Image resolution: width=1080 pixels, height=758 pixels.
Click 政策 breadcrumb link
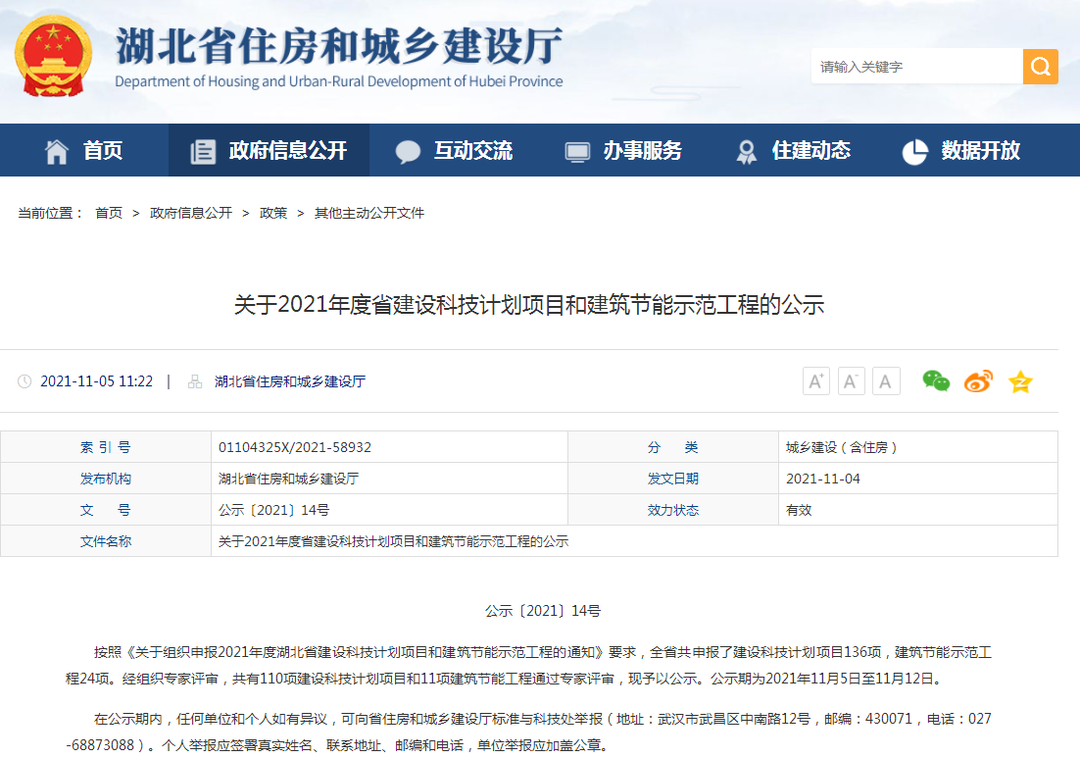tap(273, 213)
